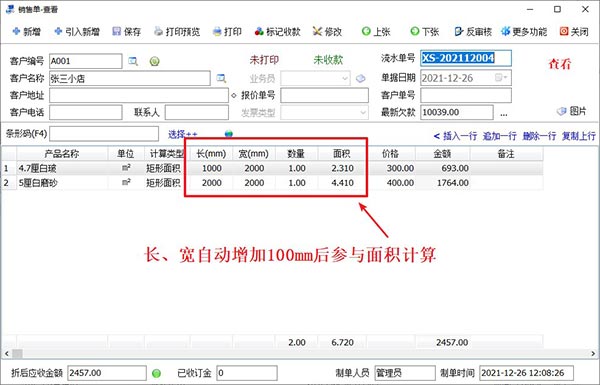
Task: Click the 修改 edit button
Action: (327, 32)
